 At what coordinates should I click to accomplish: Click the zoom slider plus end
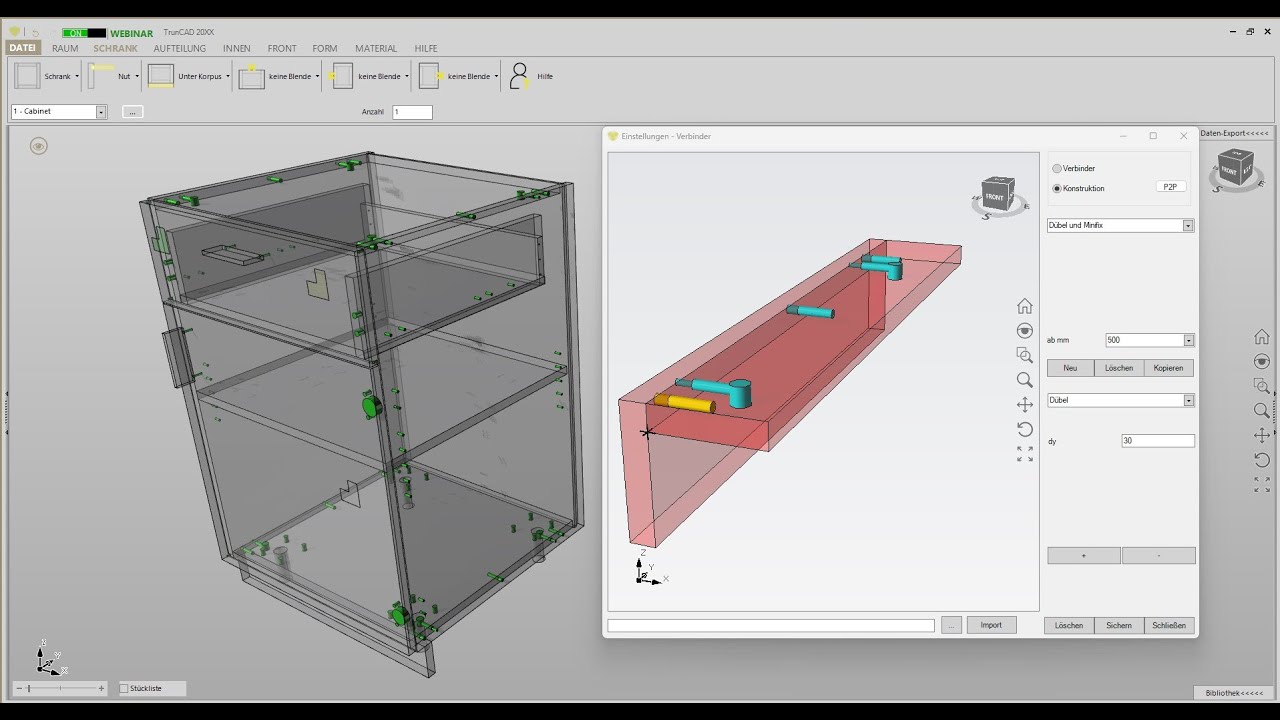point(101,688)
